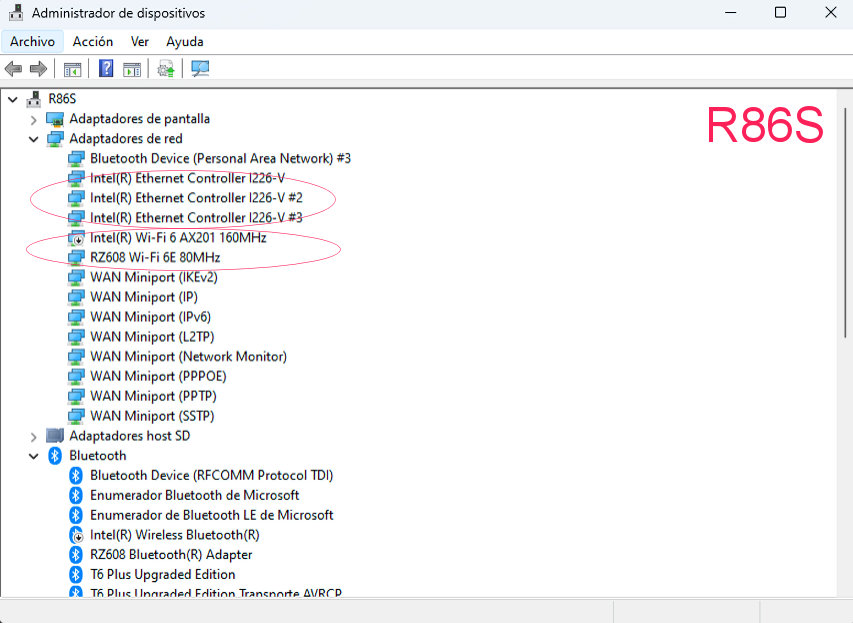Image resolution: width=853 pixels, height=623 pixels.
Task: Click the Bluetooth category icon
Action: point(55,456)
